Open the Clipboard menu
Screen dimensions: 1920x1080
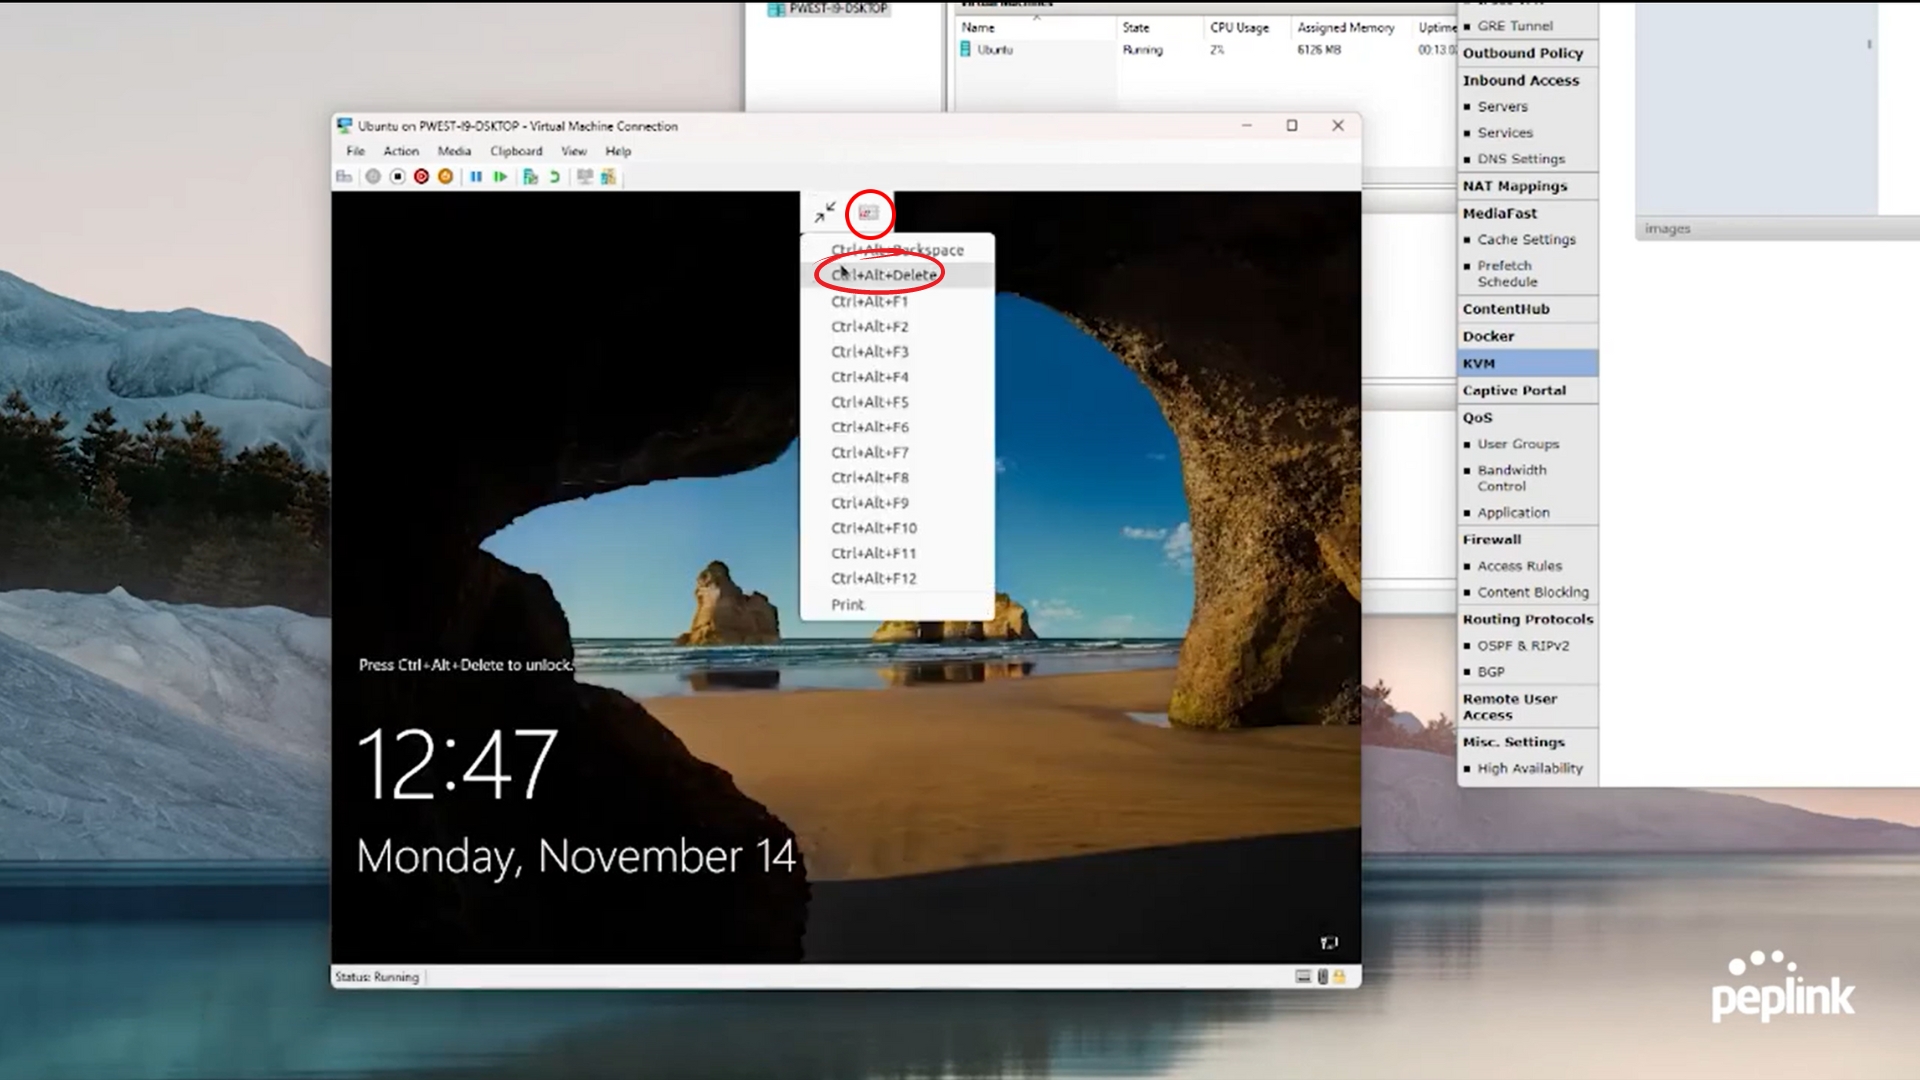(x=516, y=151)
